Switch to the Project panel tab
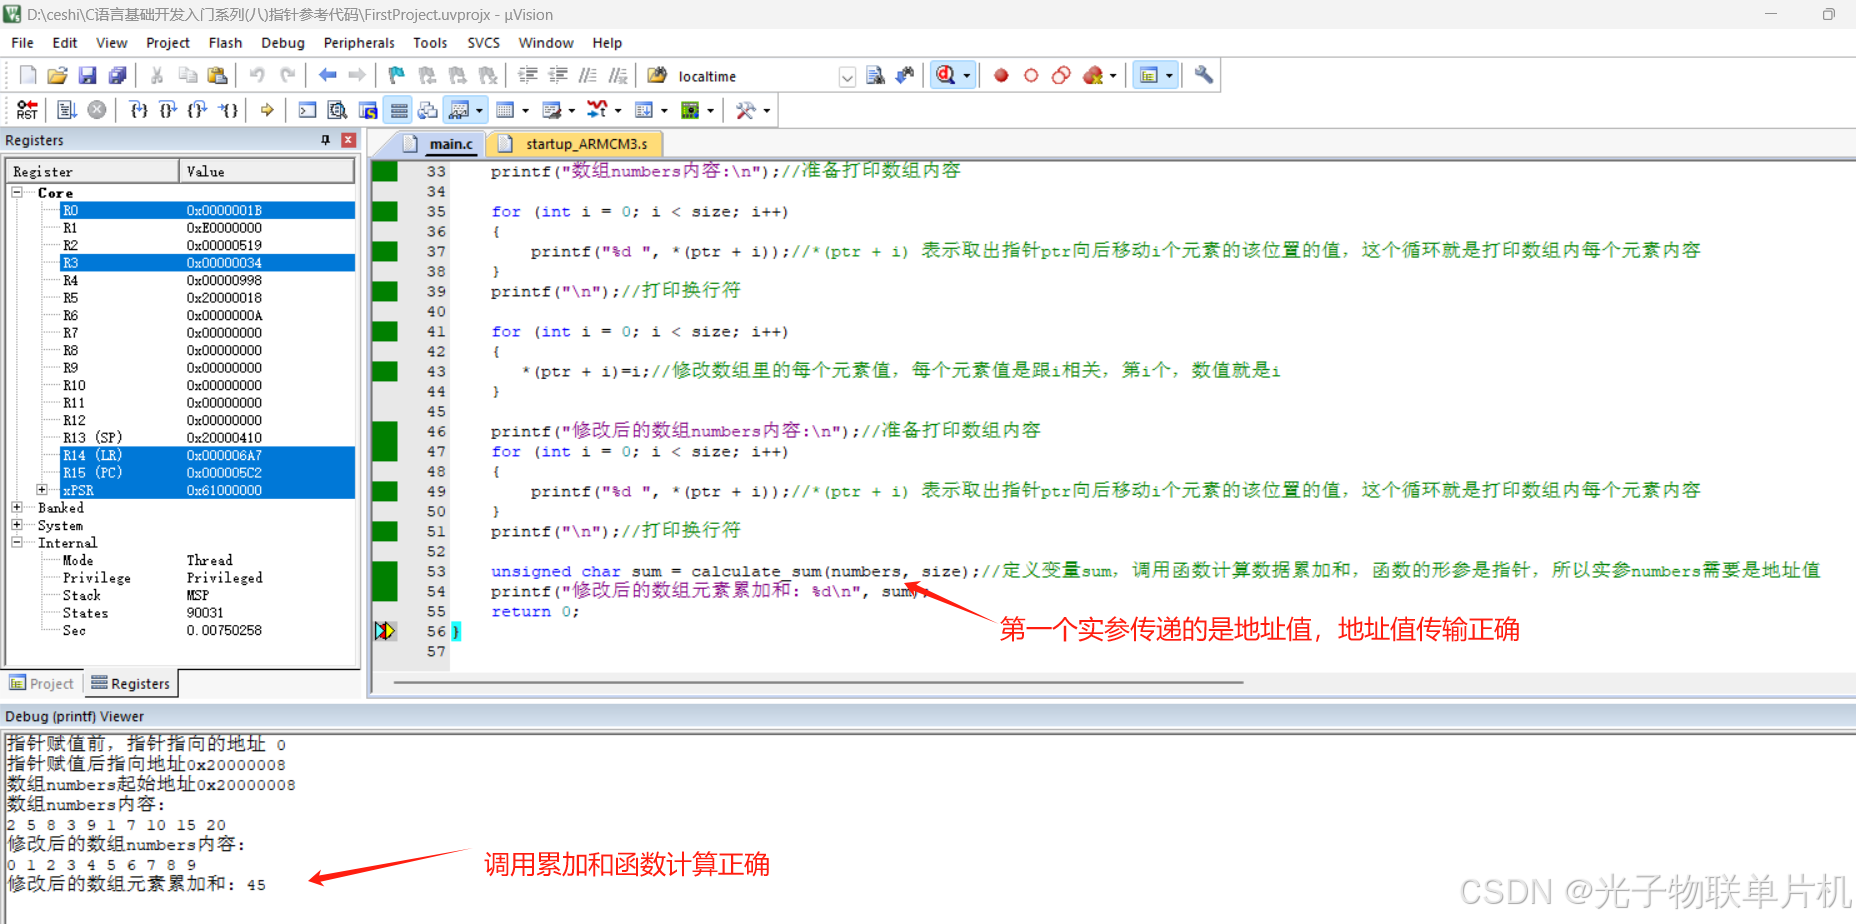This screenshot has height=924, width=1856. coord(42,684)
